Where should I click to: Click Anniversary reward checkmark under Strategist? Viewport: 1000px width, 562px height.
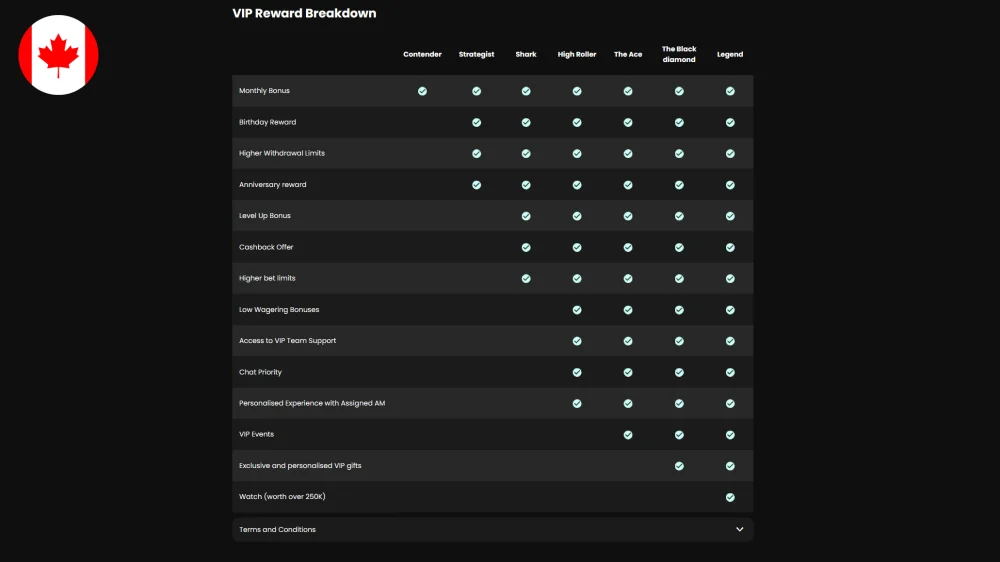[x=476, y=185]
